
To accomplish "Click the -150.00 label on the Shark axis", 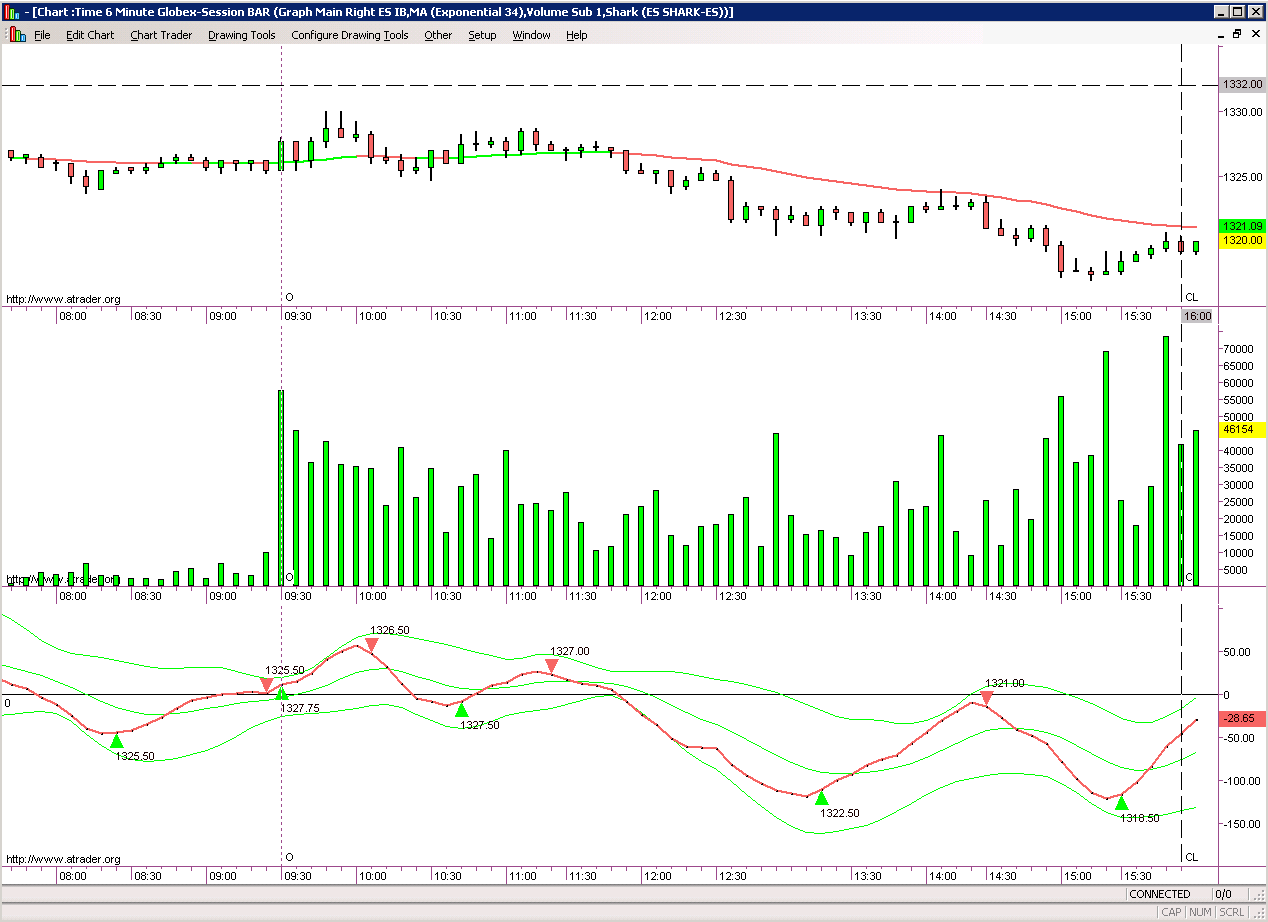I will point(1244,824).
